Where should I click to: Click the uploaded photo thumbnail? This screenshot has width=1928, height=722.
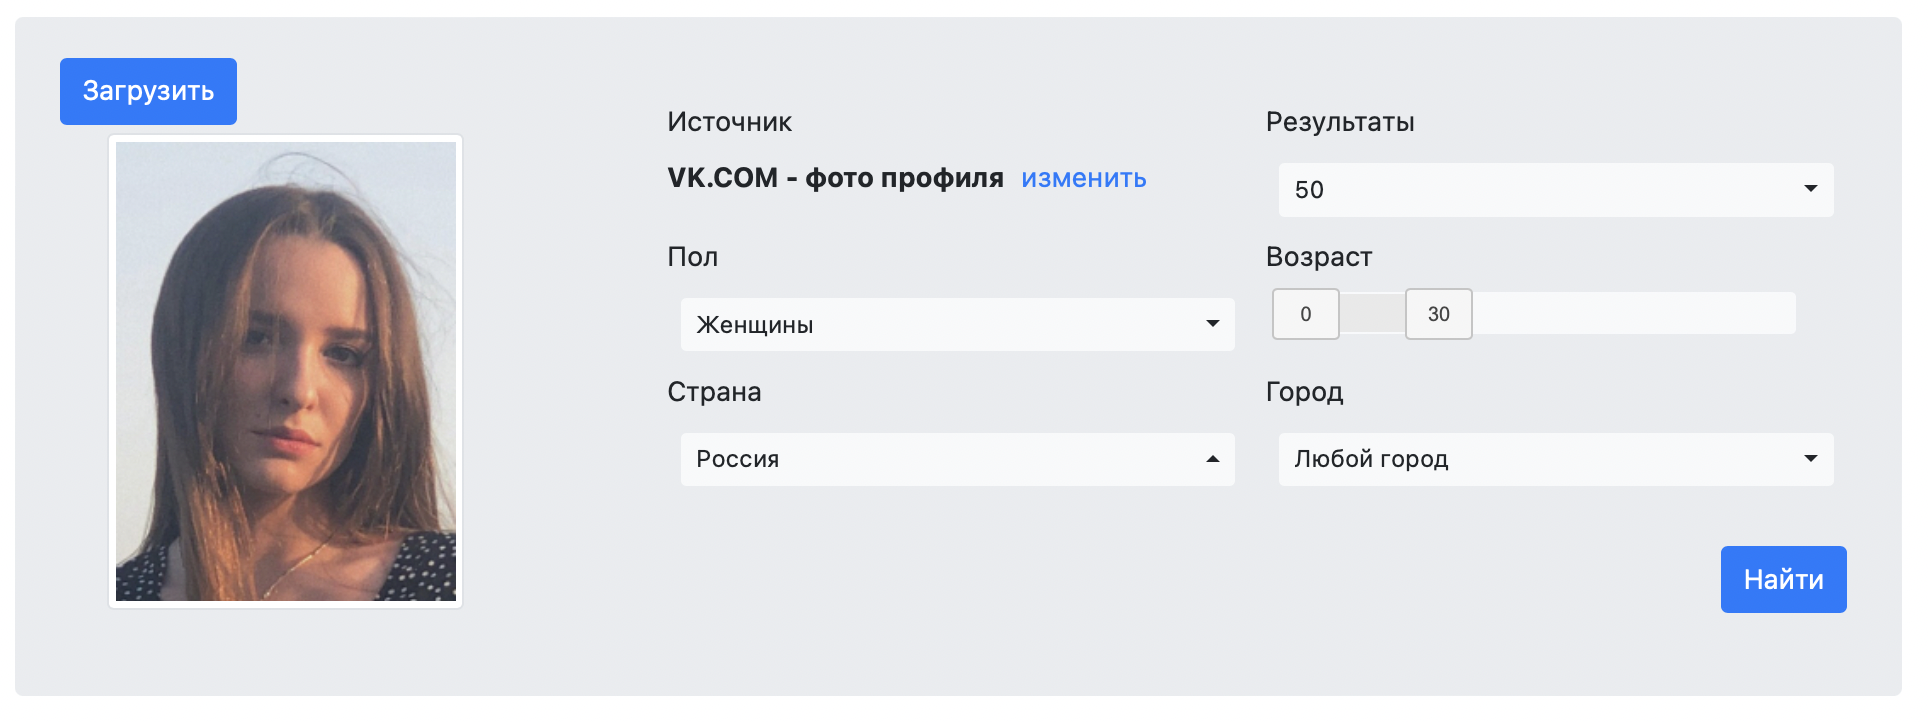286,371
